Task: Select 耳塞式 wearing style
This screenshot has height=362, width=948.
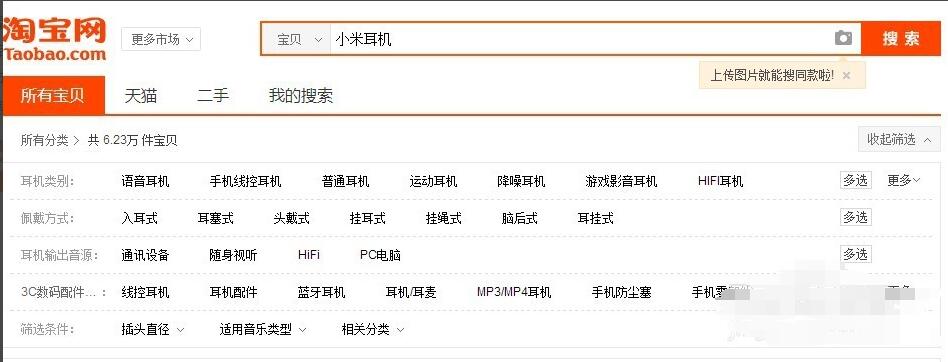Action: [215, 218]
